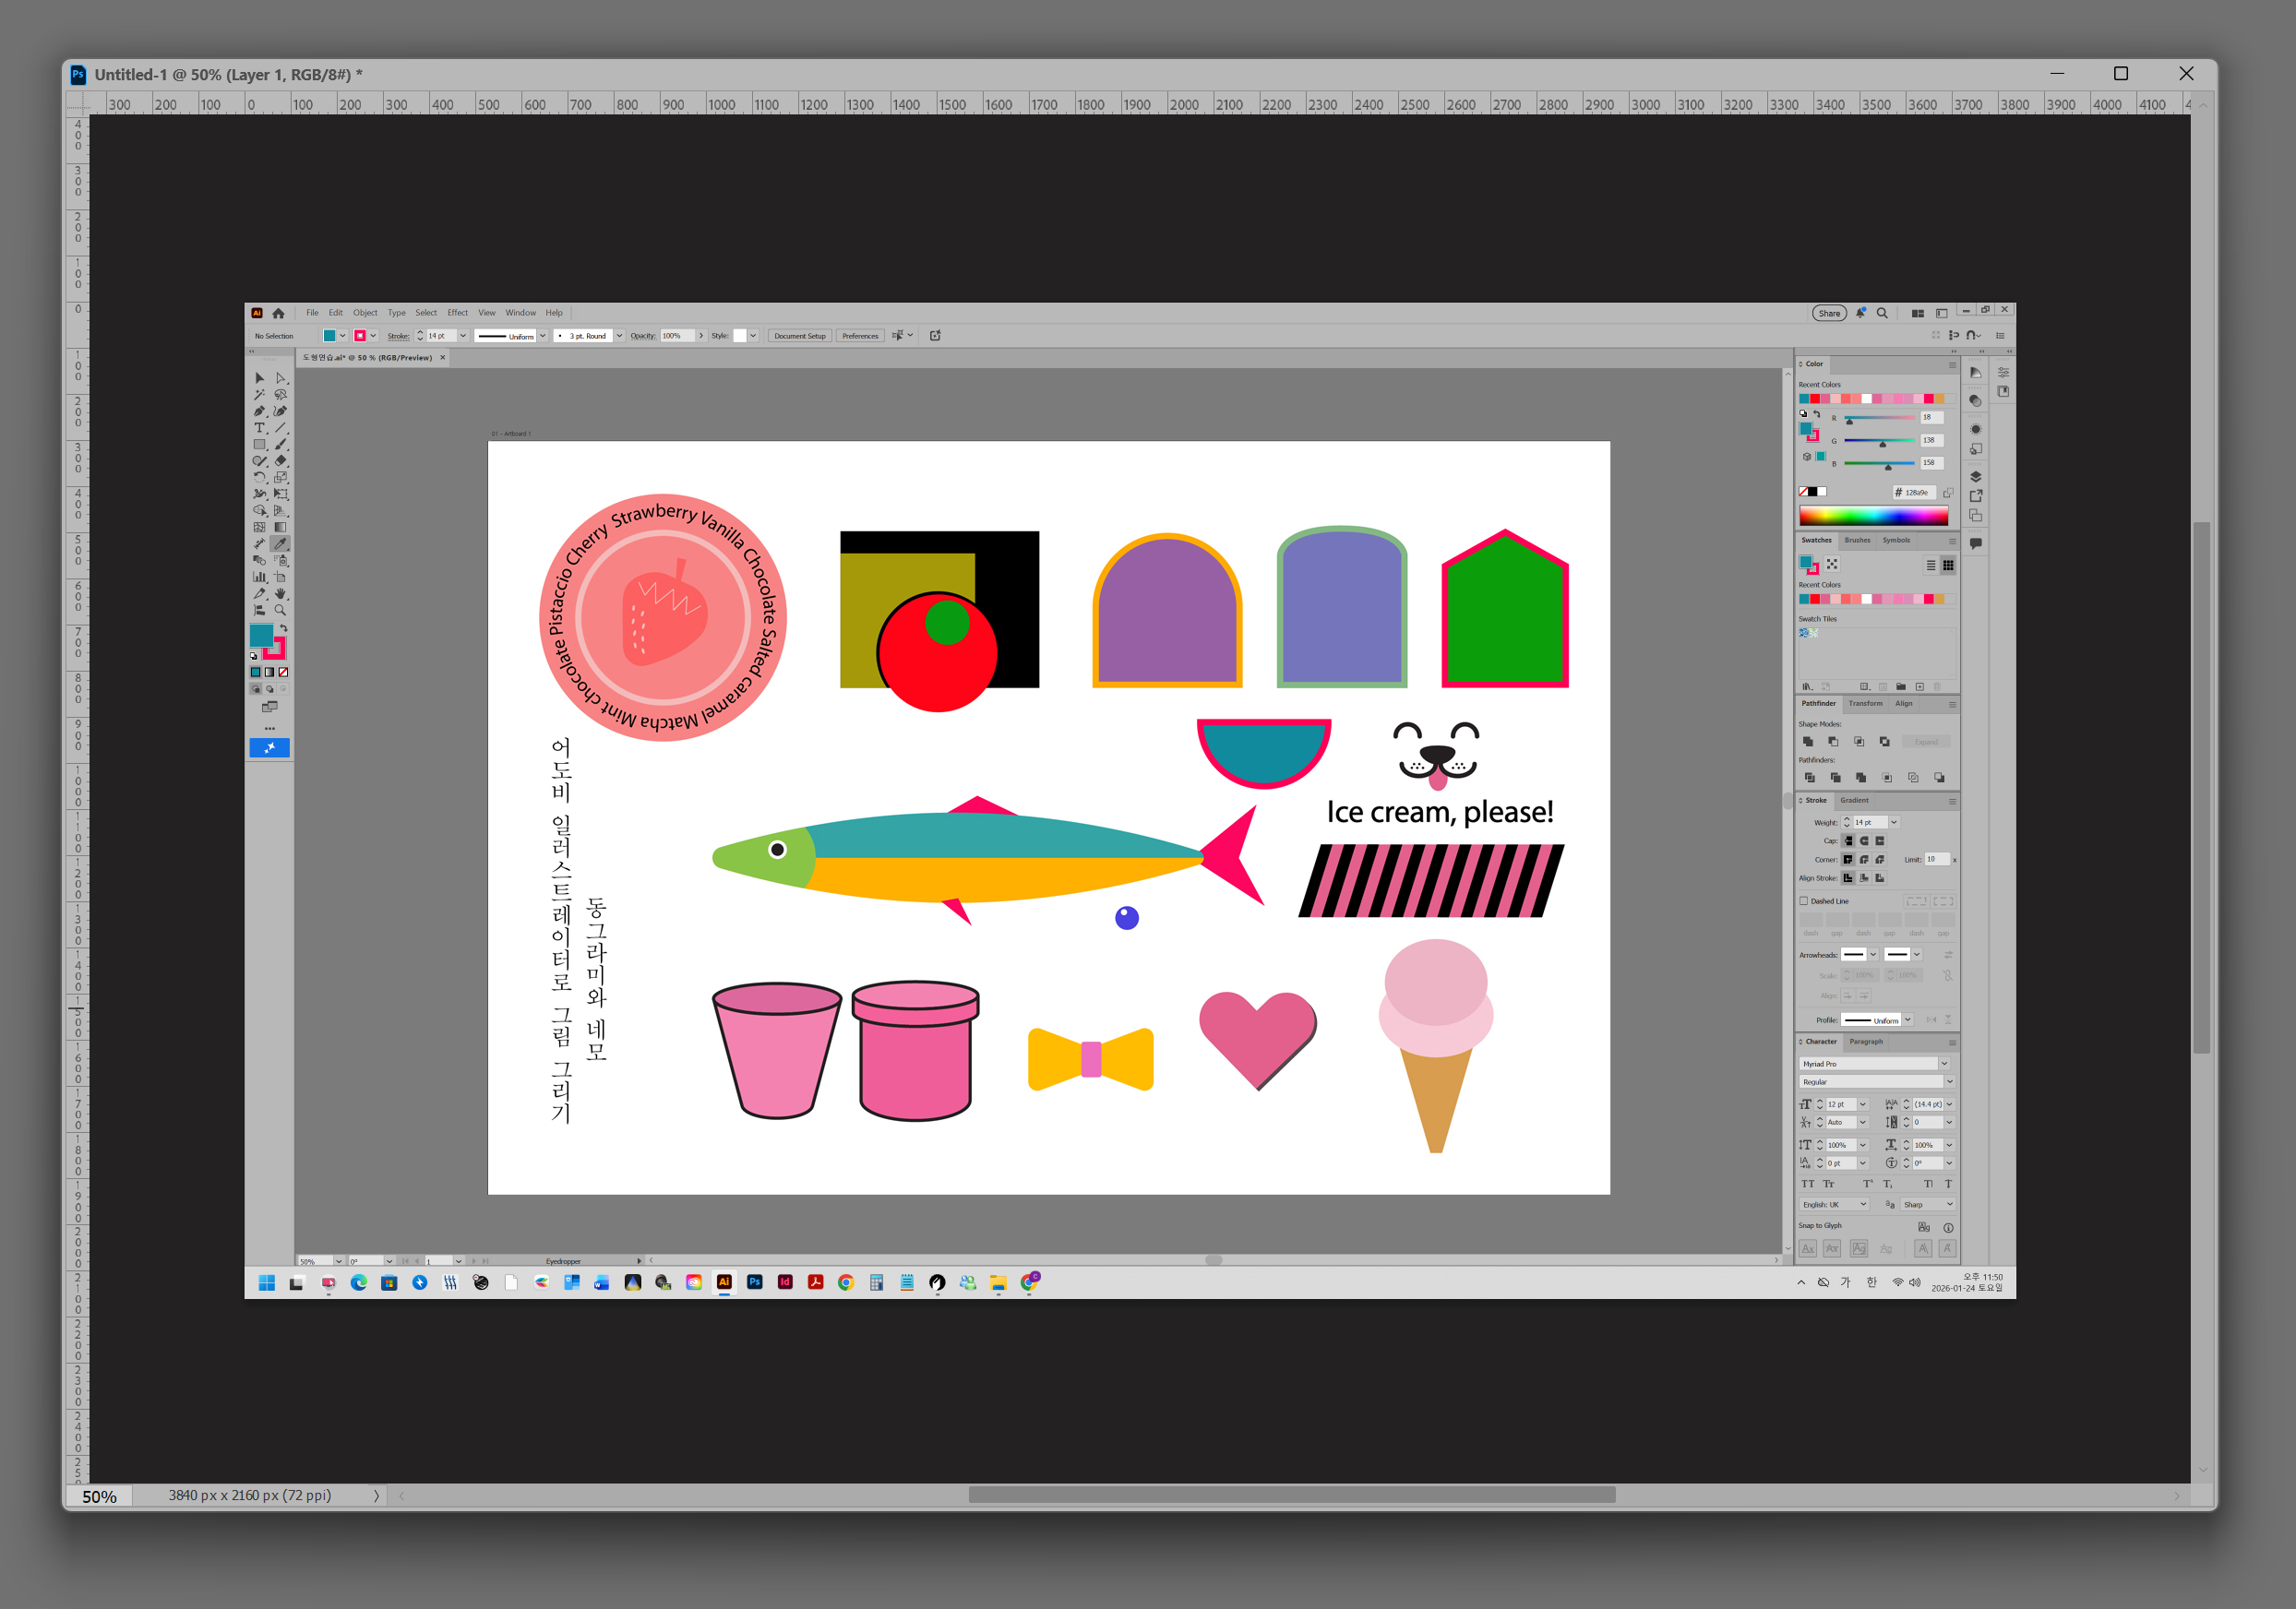Image resolution: width=2296 pixels, height=1609 pixels.
Task: Expand the stroke Weight dropdown in Stroke panel
Action: [1894, 822]
